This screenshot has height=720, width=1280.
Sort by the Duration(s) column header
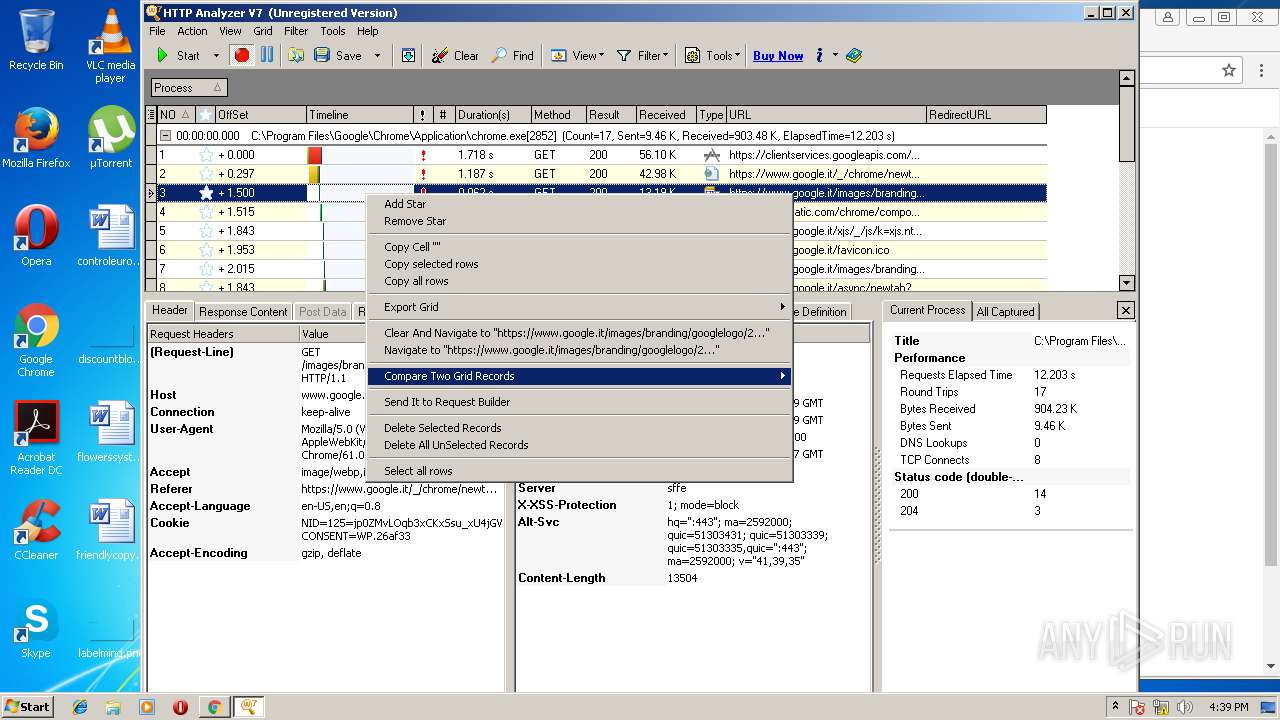tap(492, 115)
